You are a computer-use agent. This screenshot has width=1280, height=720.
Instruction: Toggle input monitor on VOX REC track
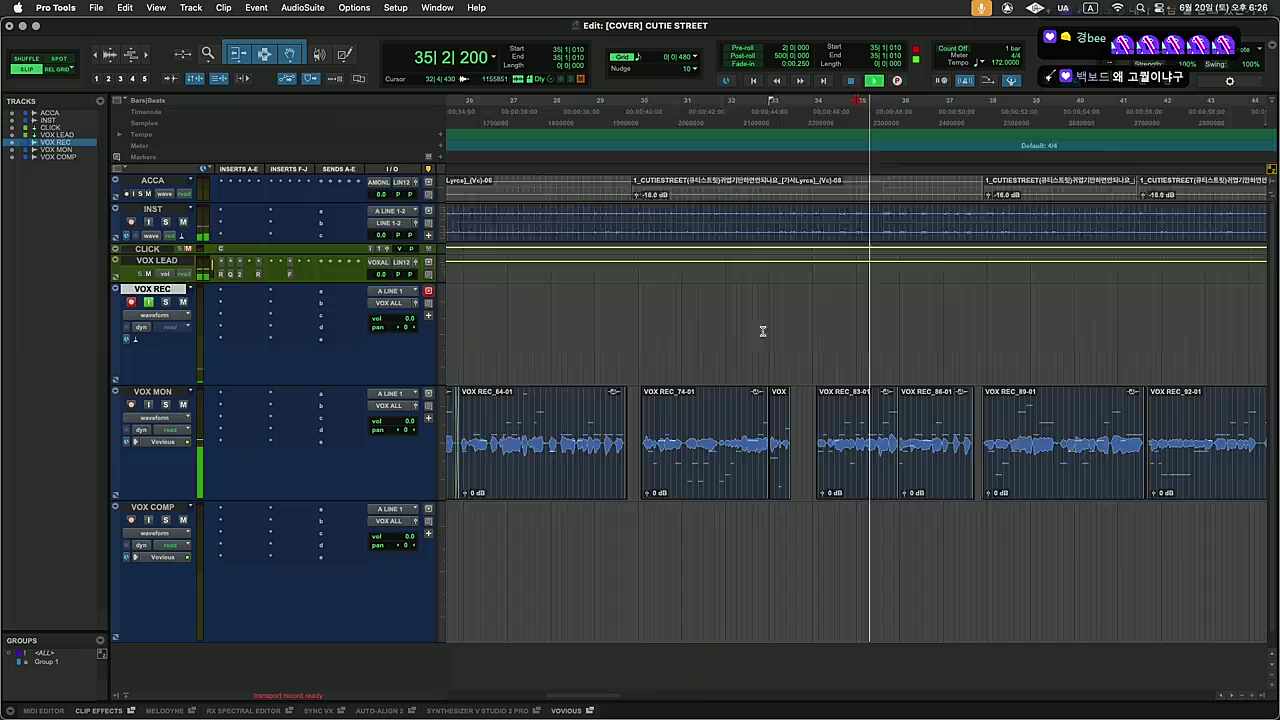[x=148, y=302]
